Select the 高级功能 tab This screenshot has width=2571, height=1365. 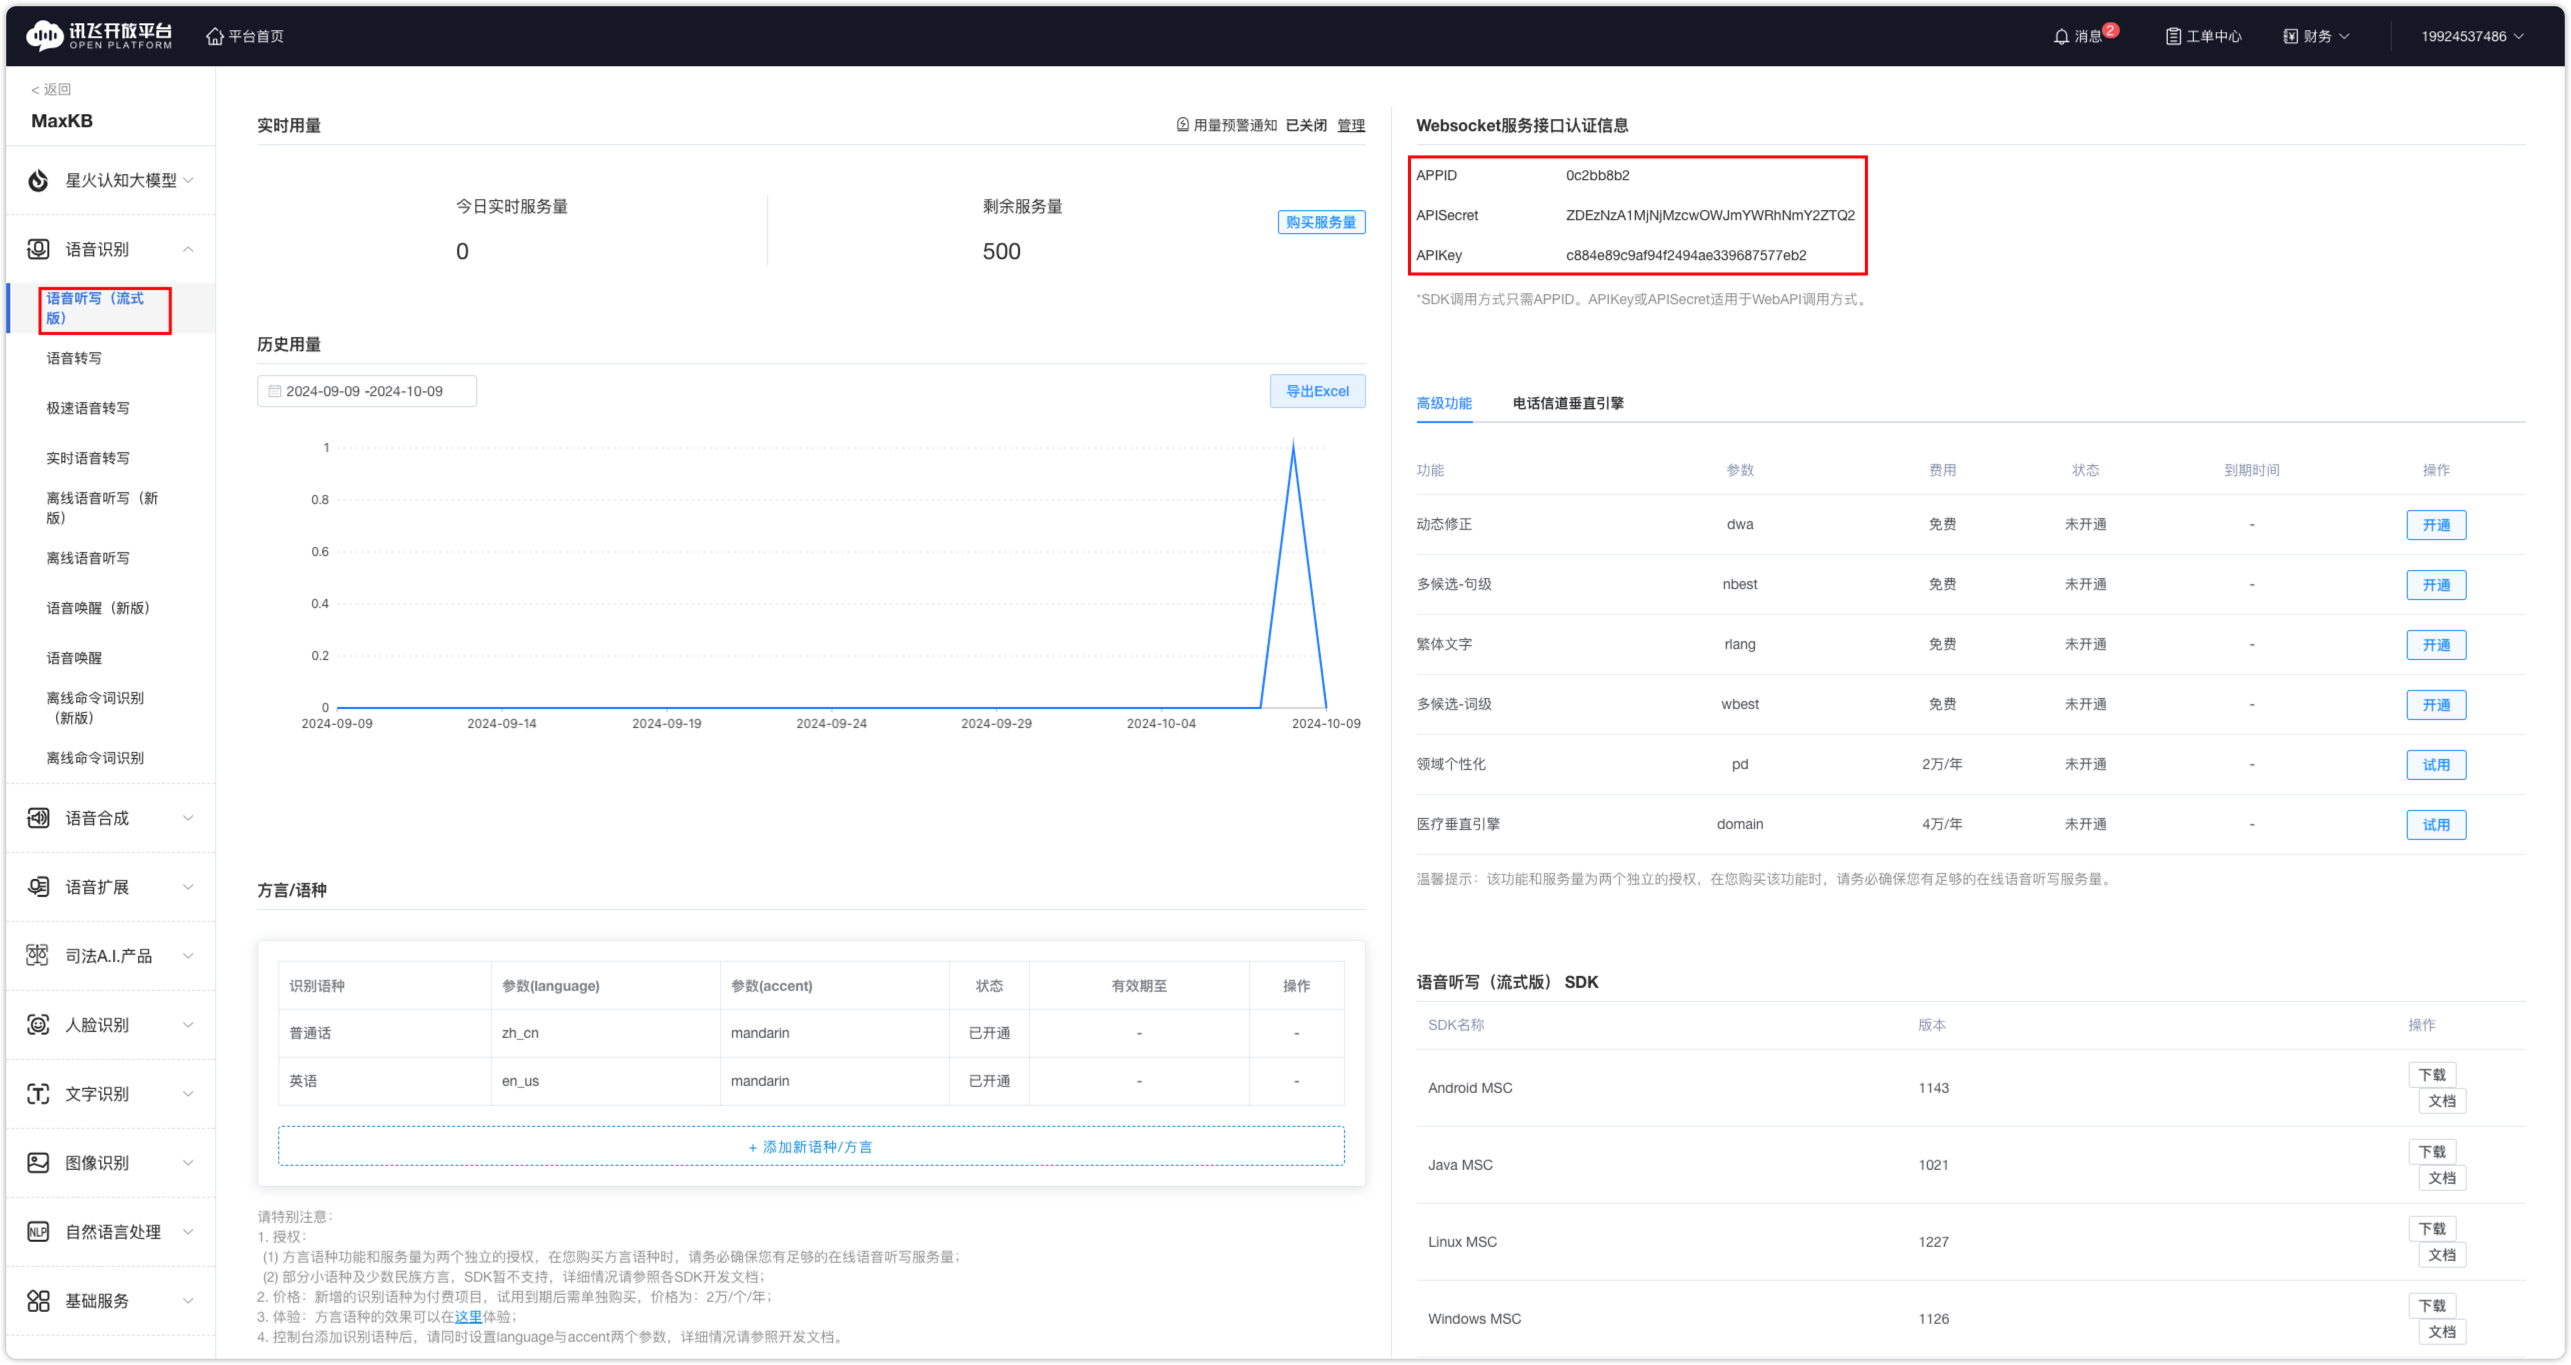click(1444, 403)
